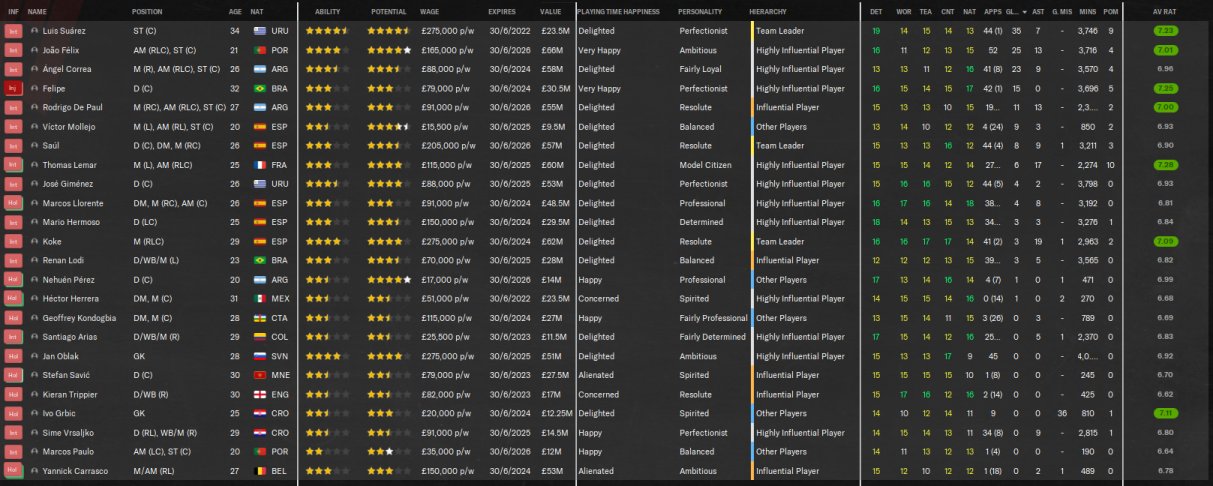Click Stefan Savić's Alienated happiness status
1213x486 pixels.
click(x=596, y=374)
